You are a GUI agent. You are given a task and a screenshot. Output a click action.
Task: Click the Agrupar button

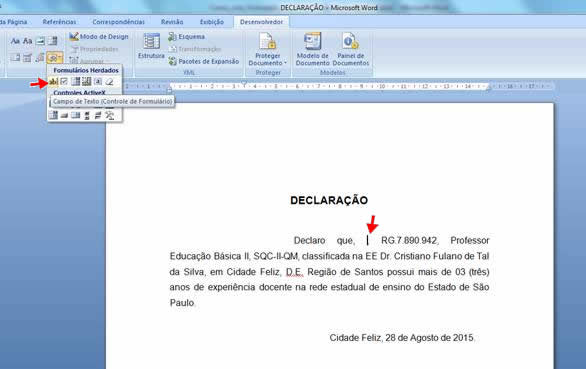pyautogui.click(x=89, y=61)
